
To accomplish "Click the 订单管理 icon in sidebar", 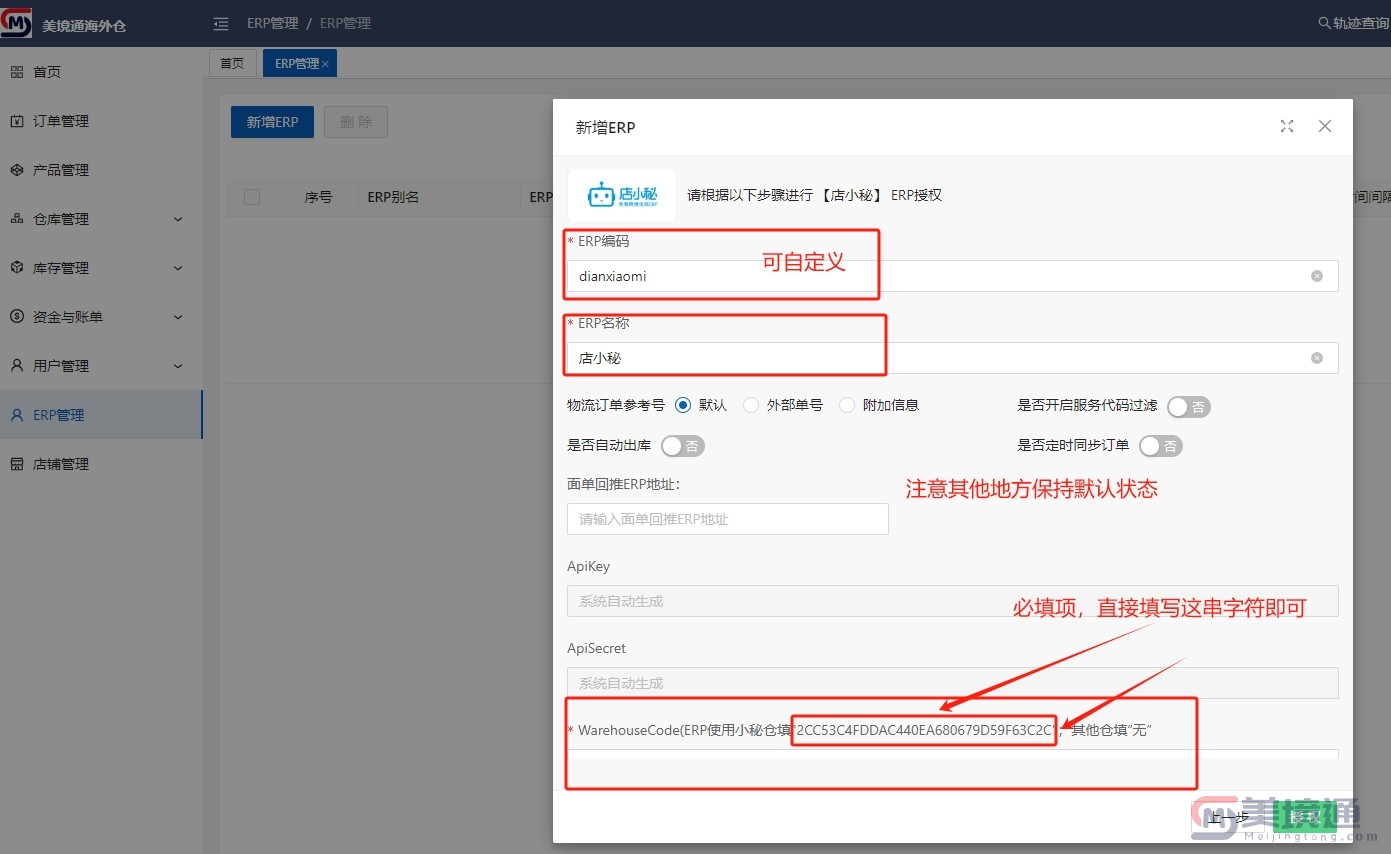I will coord(16,121).
